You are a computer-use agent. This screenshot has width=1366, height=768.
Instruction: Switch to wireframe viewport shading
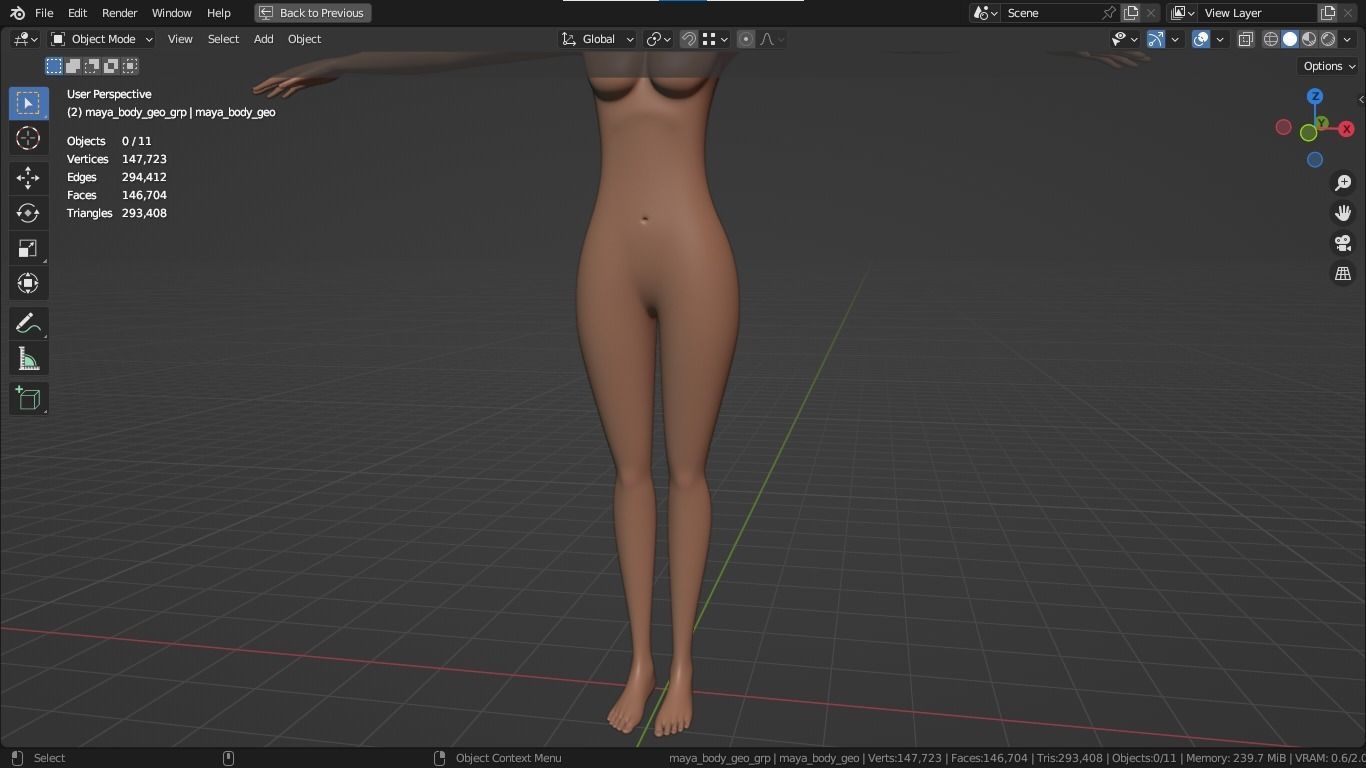[1271, 39]
